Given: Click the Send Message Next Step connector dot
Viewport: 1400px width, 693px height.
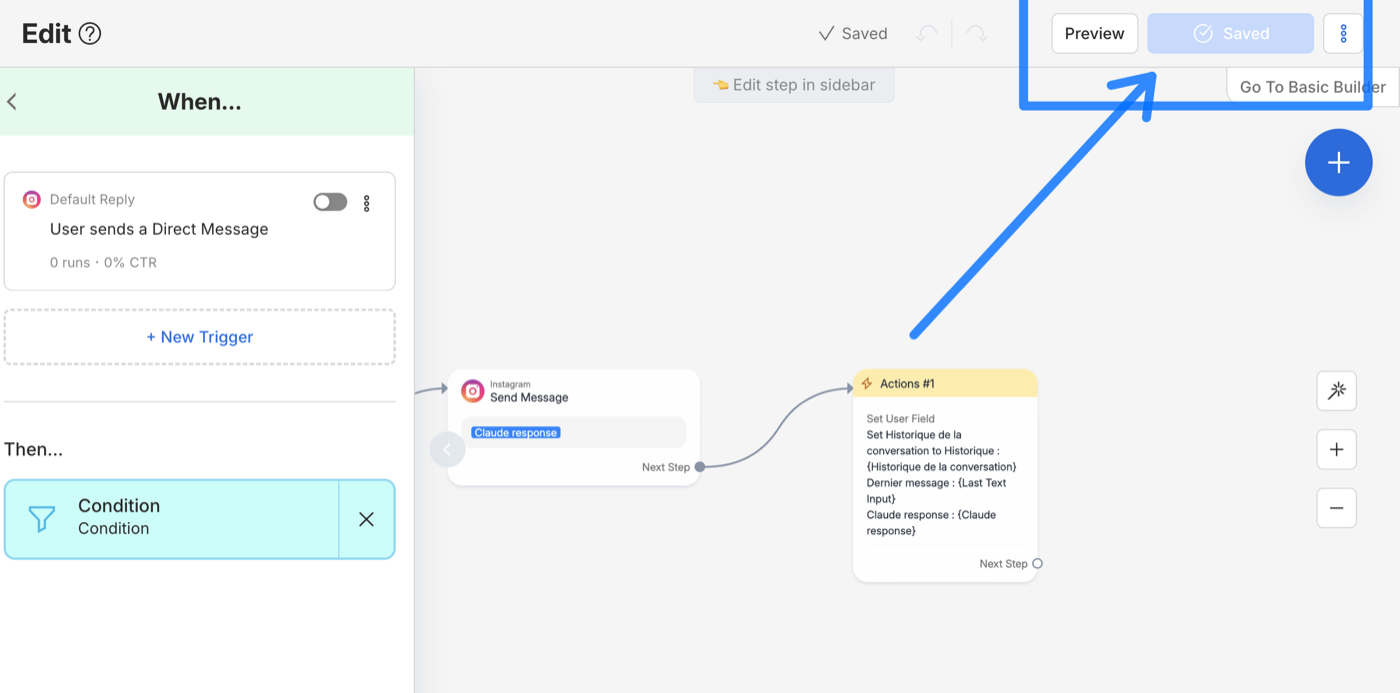Looking at the screenshot, I should click(x=700, y=467).
